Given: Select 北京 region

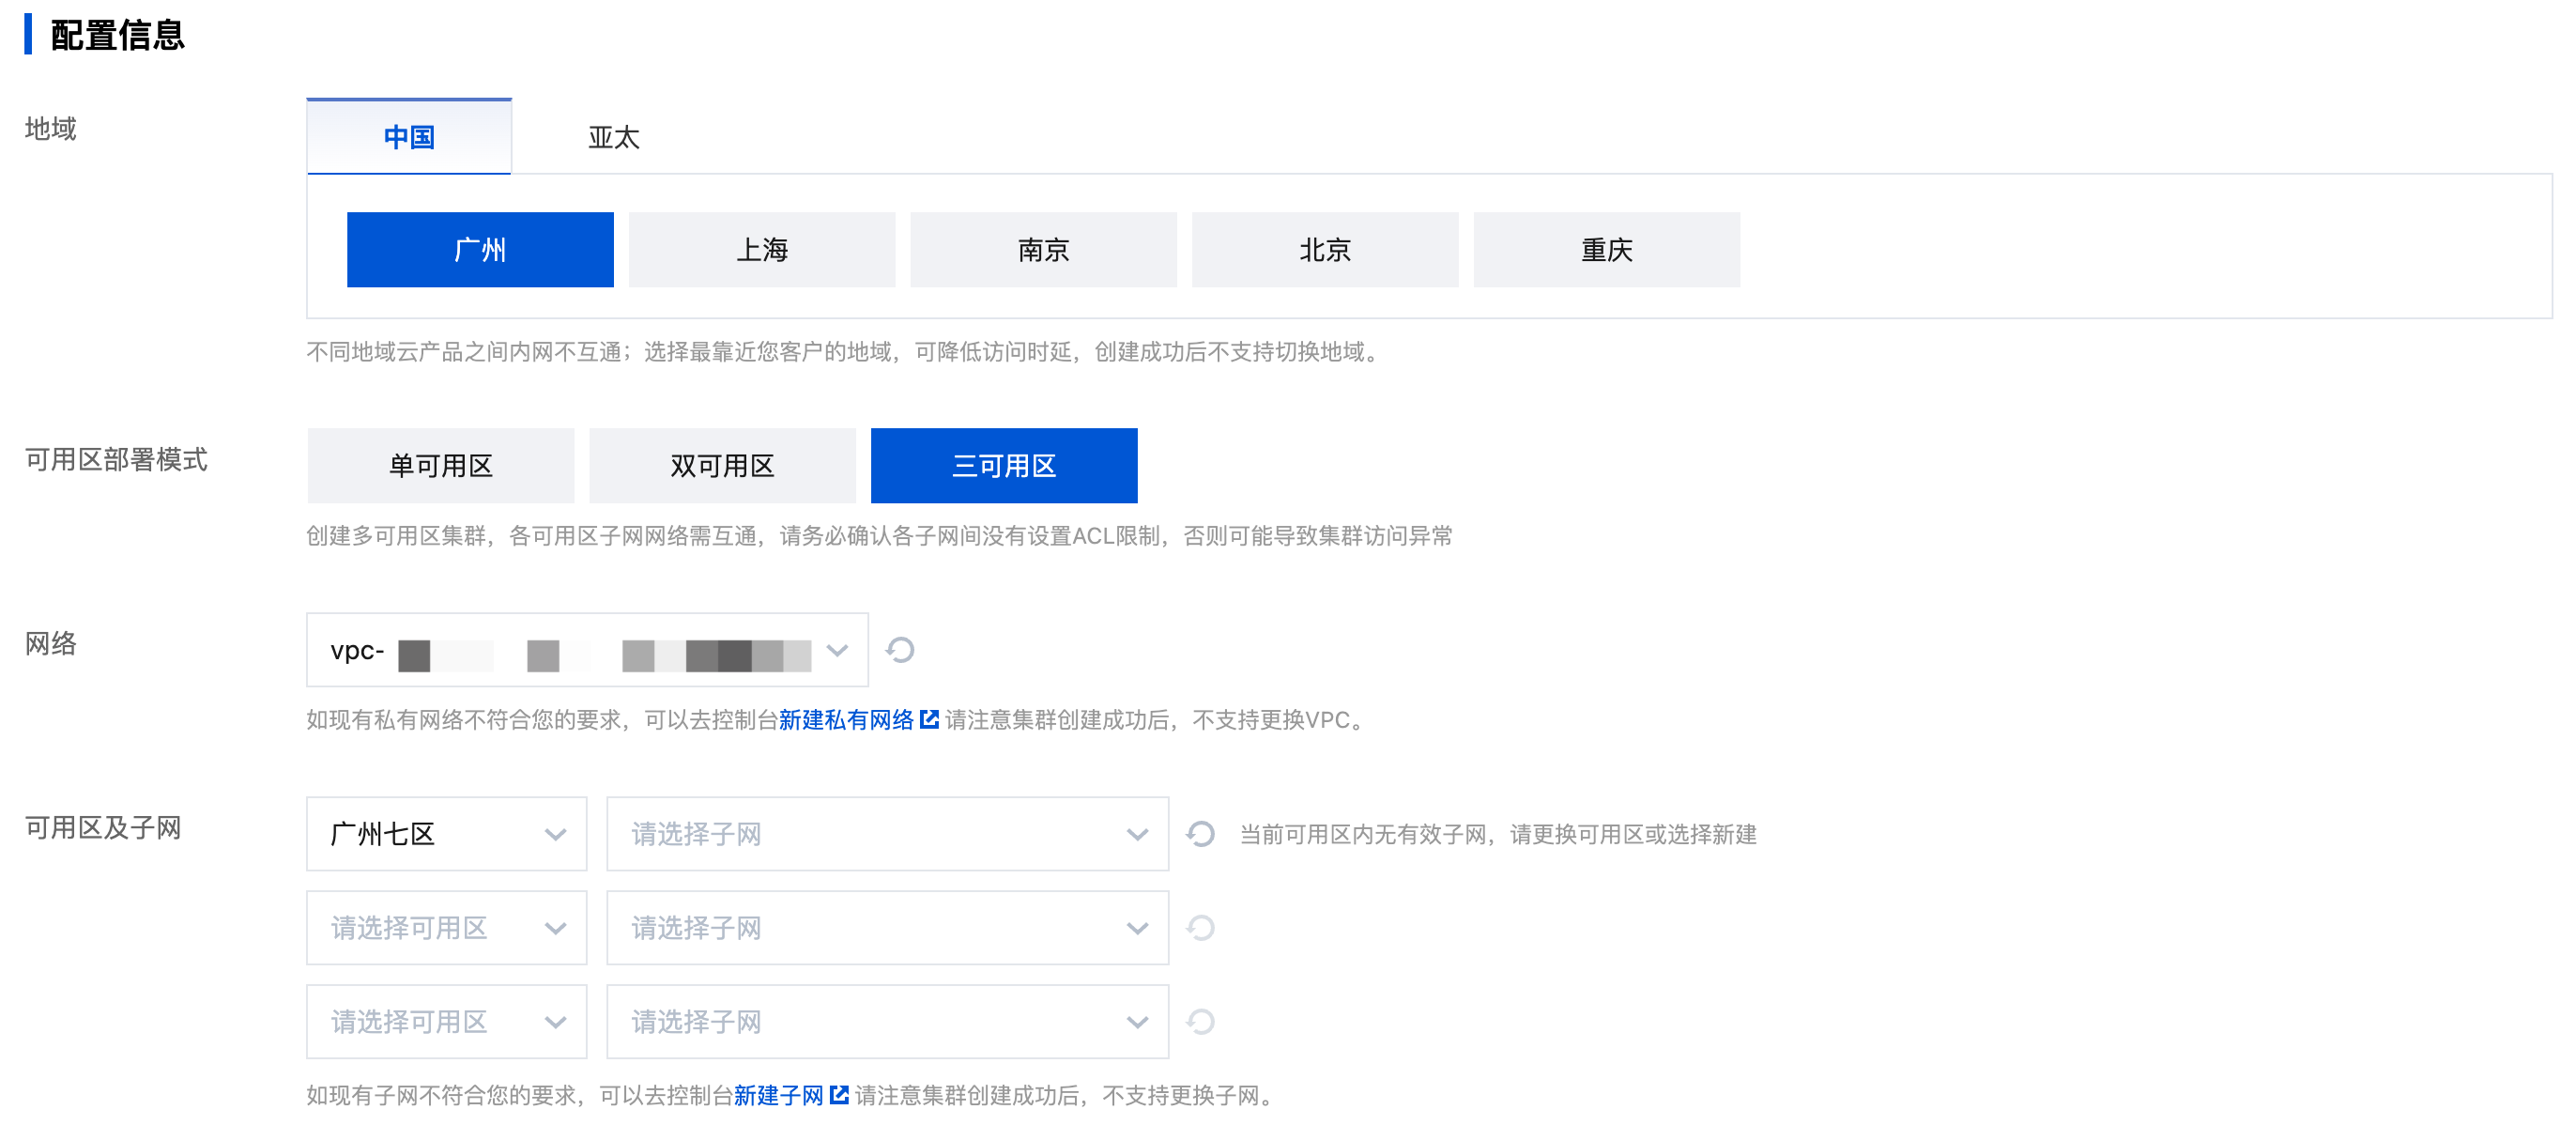Looking at the screenshot, I should point(1325,250).
